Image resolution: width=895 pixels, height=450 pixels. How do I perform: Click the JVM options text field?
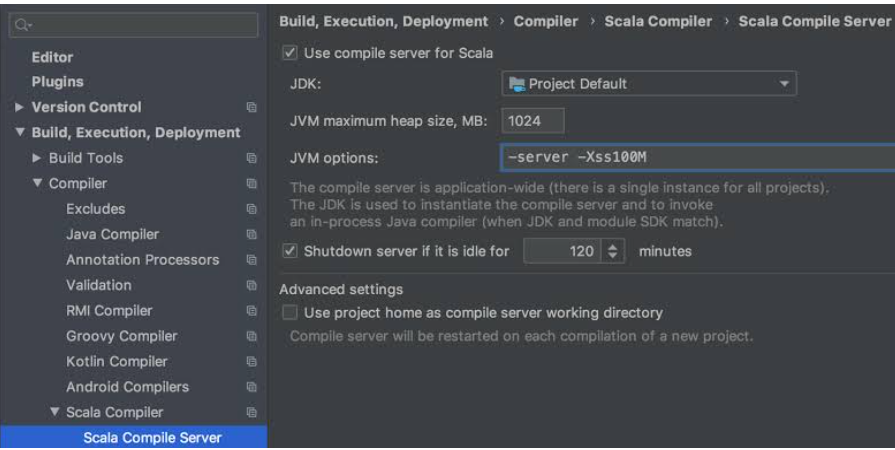[696, 157]
